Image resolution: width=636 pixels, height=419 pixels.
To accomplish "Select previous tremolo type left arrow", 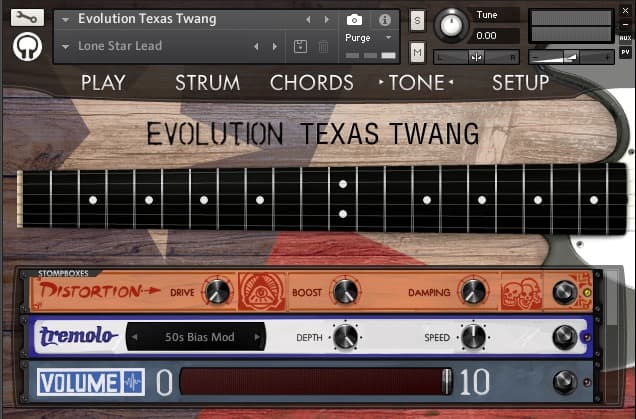I will coord(134,337).
